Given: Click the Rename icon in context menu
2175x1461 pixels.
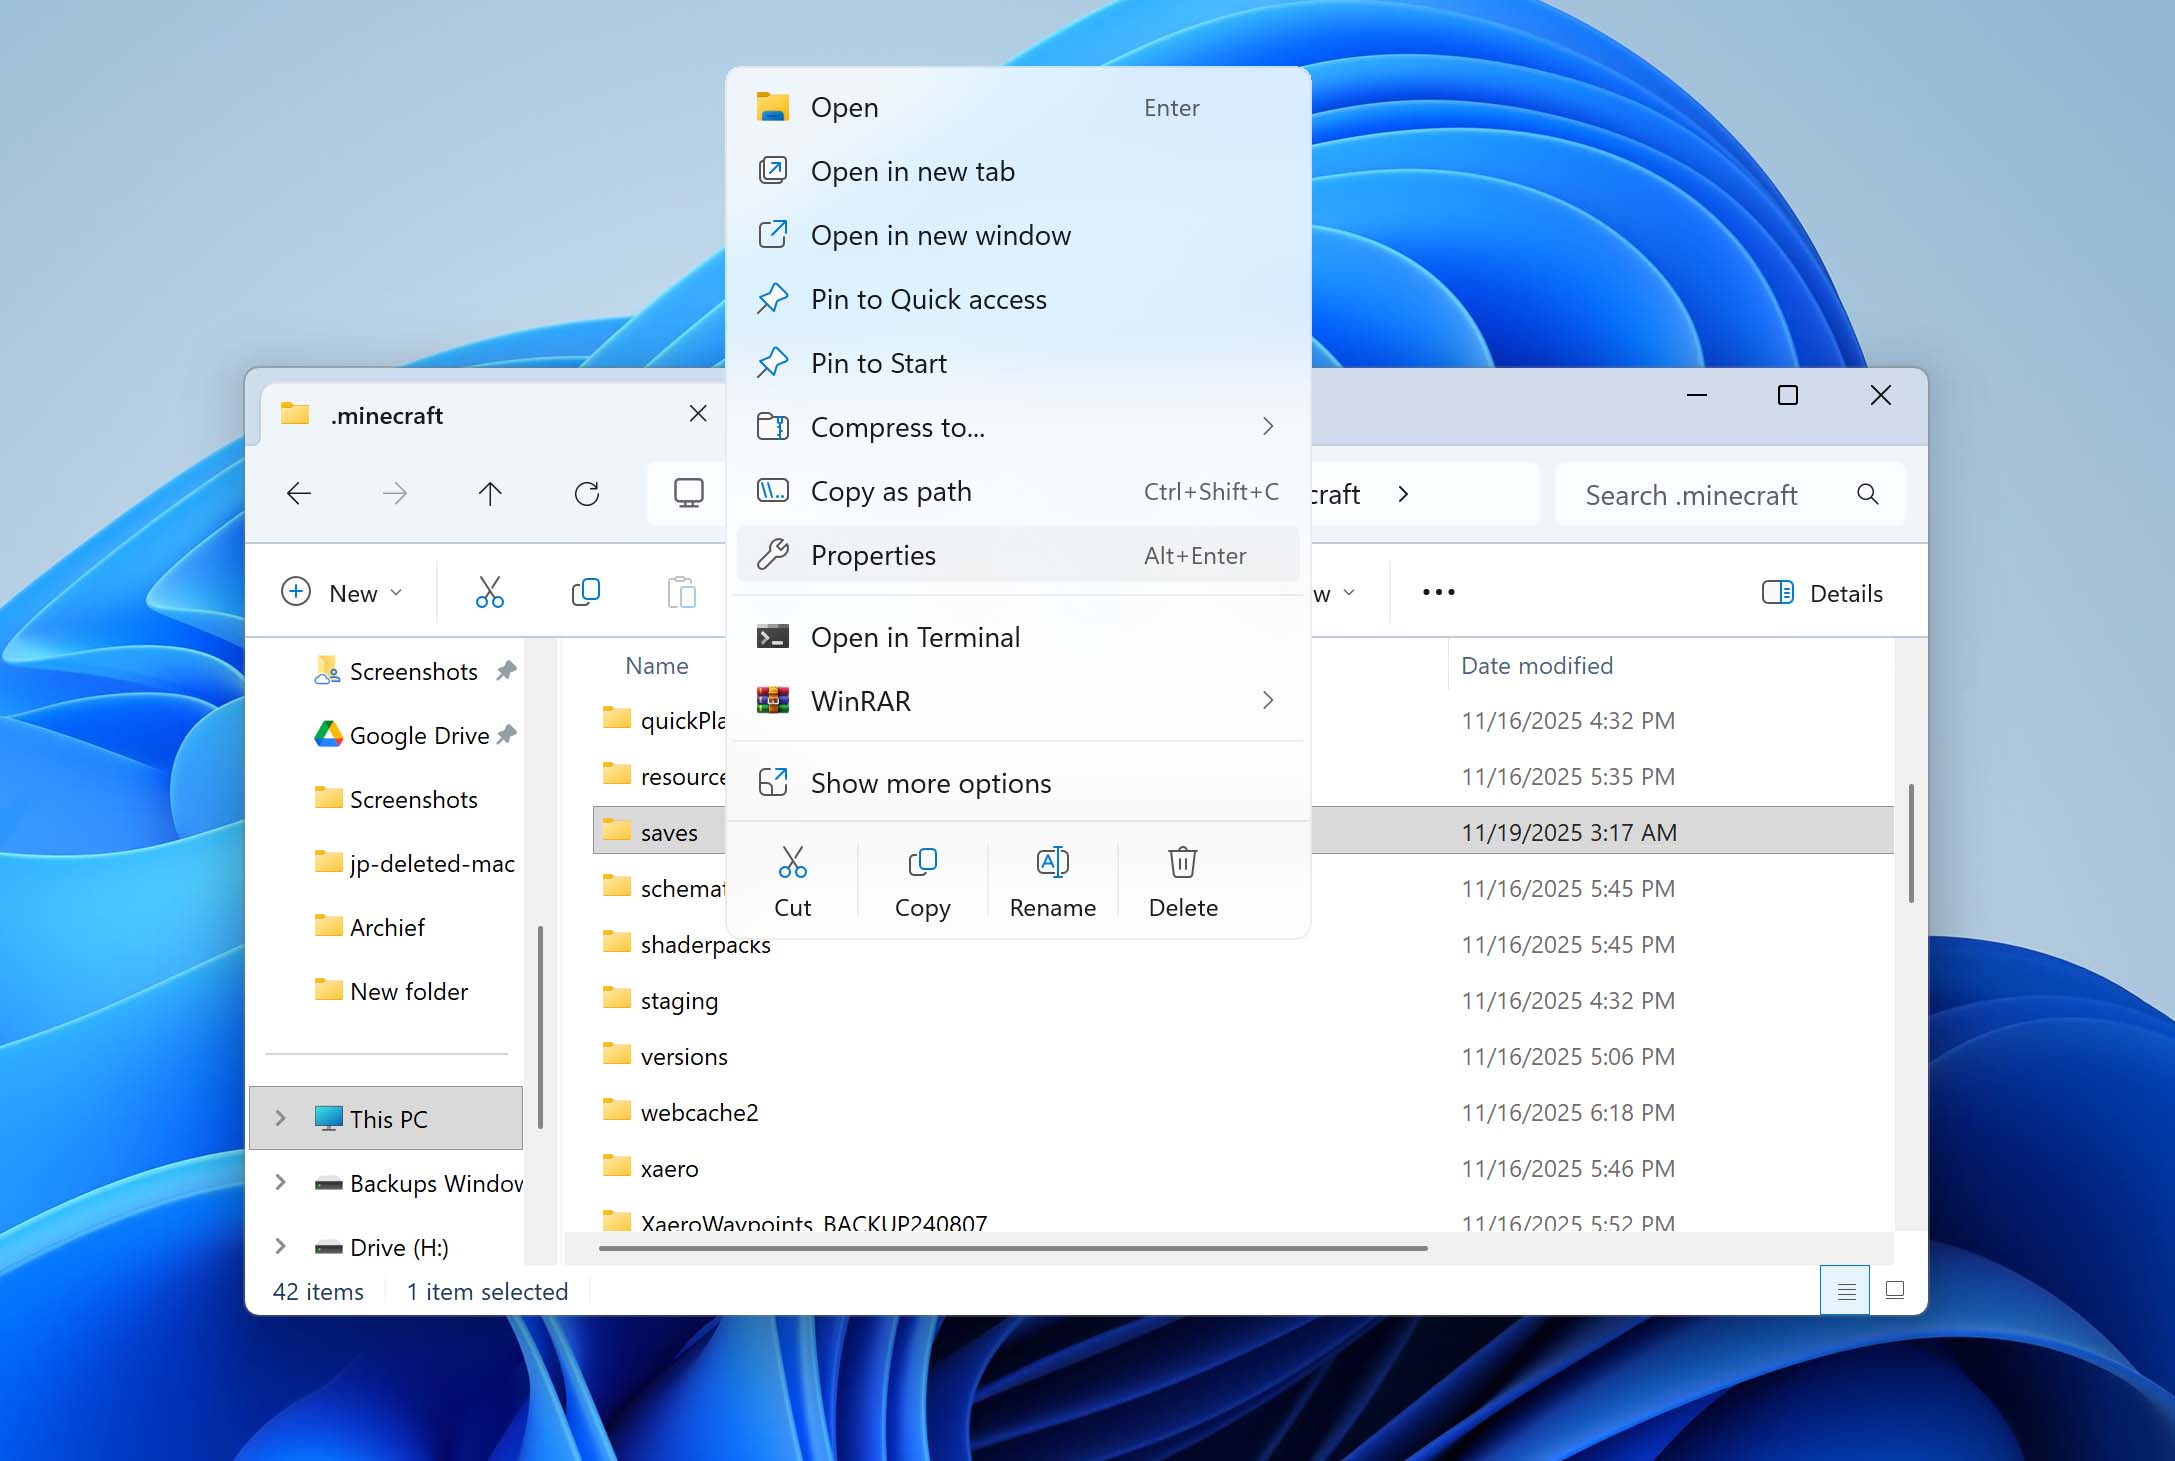Looking at the screenshot, I should 1052,862.
